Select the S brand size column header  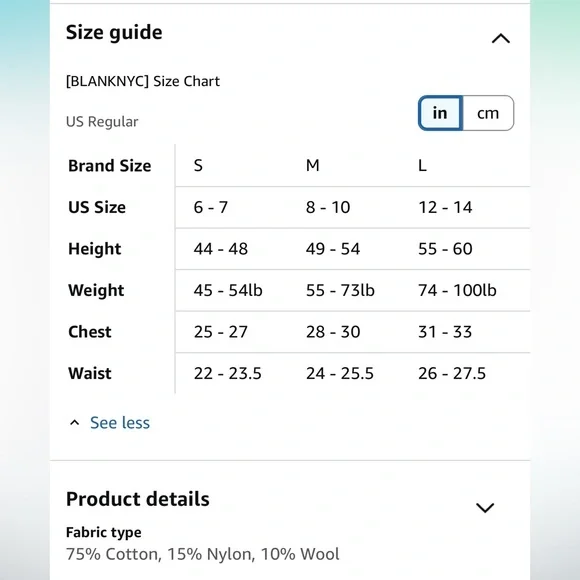pyautogui.click(x=198, y=165)
